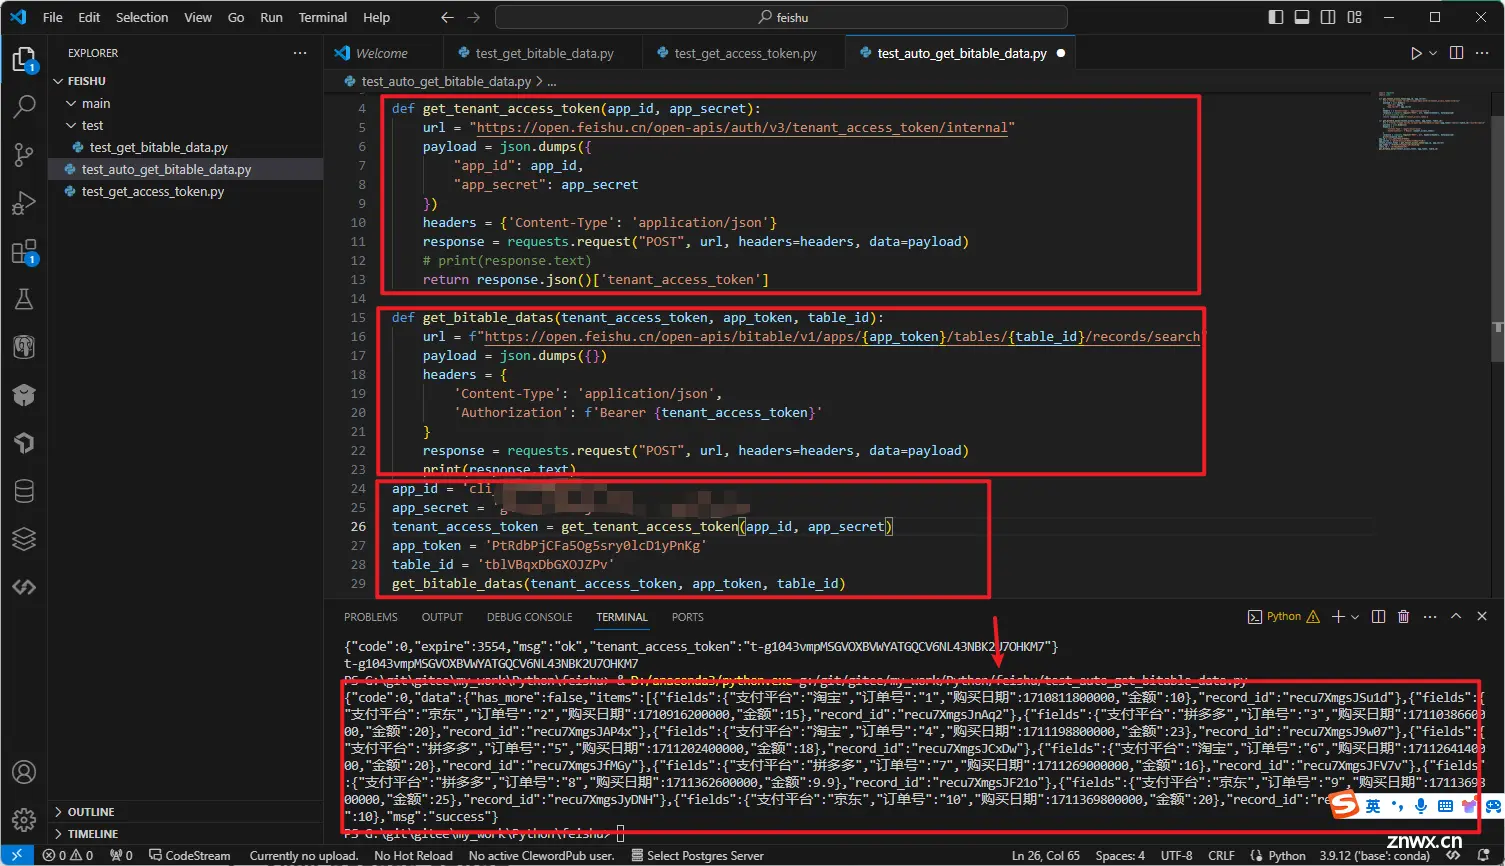Switch to the test_get_access_token.py tab

tap(745, 53)
